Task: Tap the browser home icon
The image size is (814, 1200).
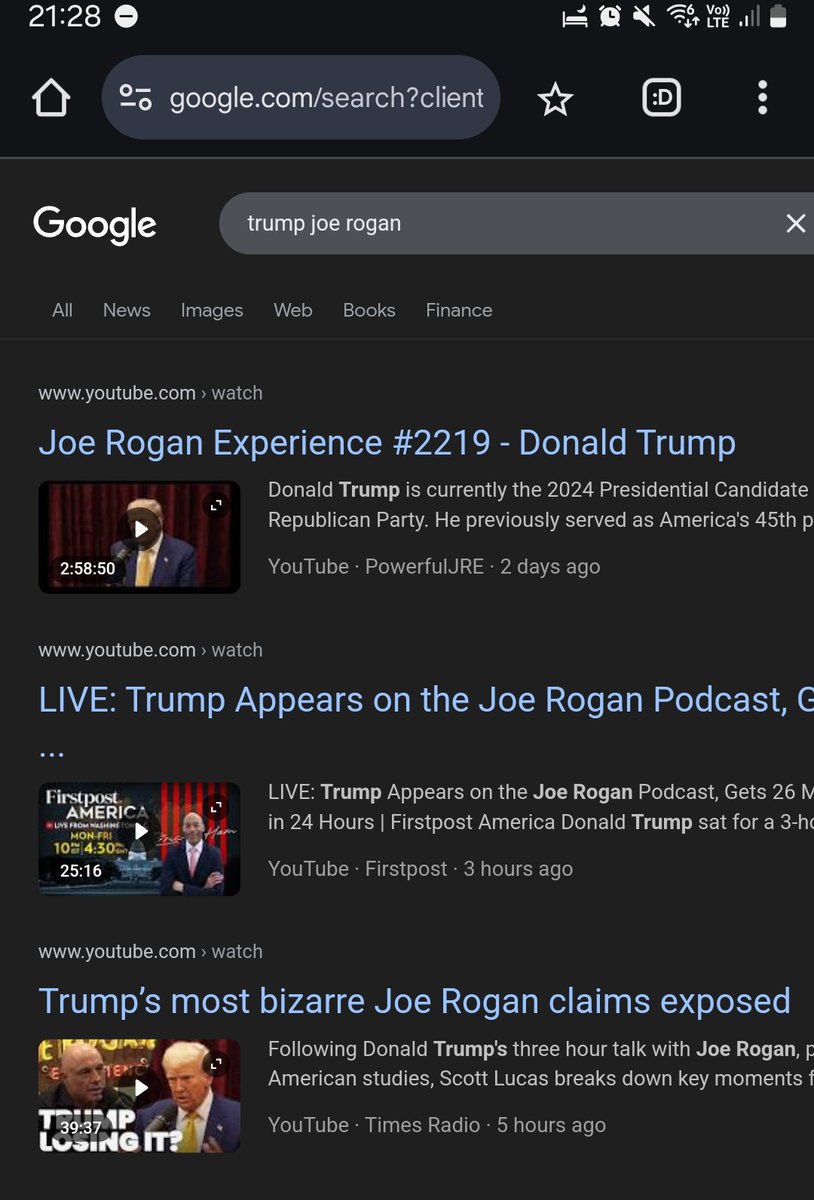Action: (51, 98)
